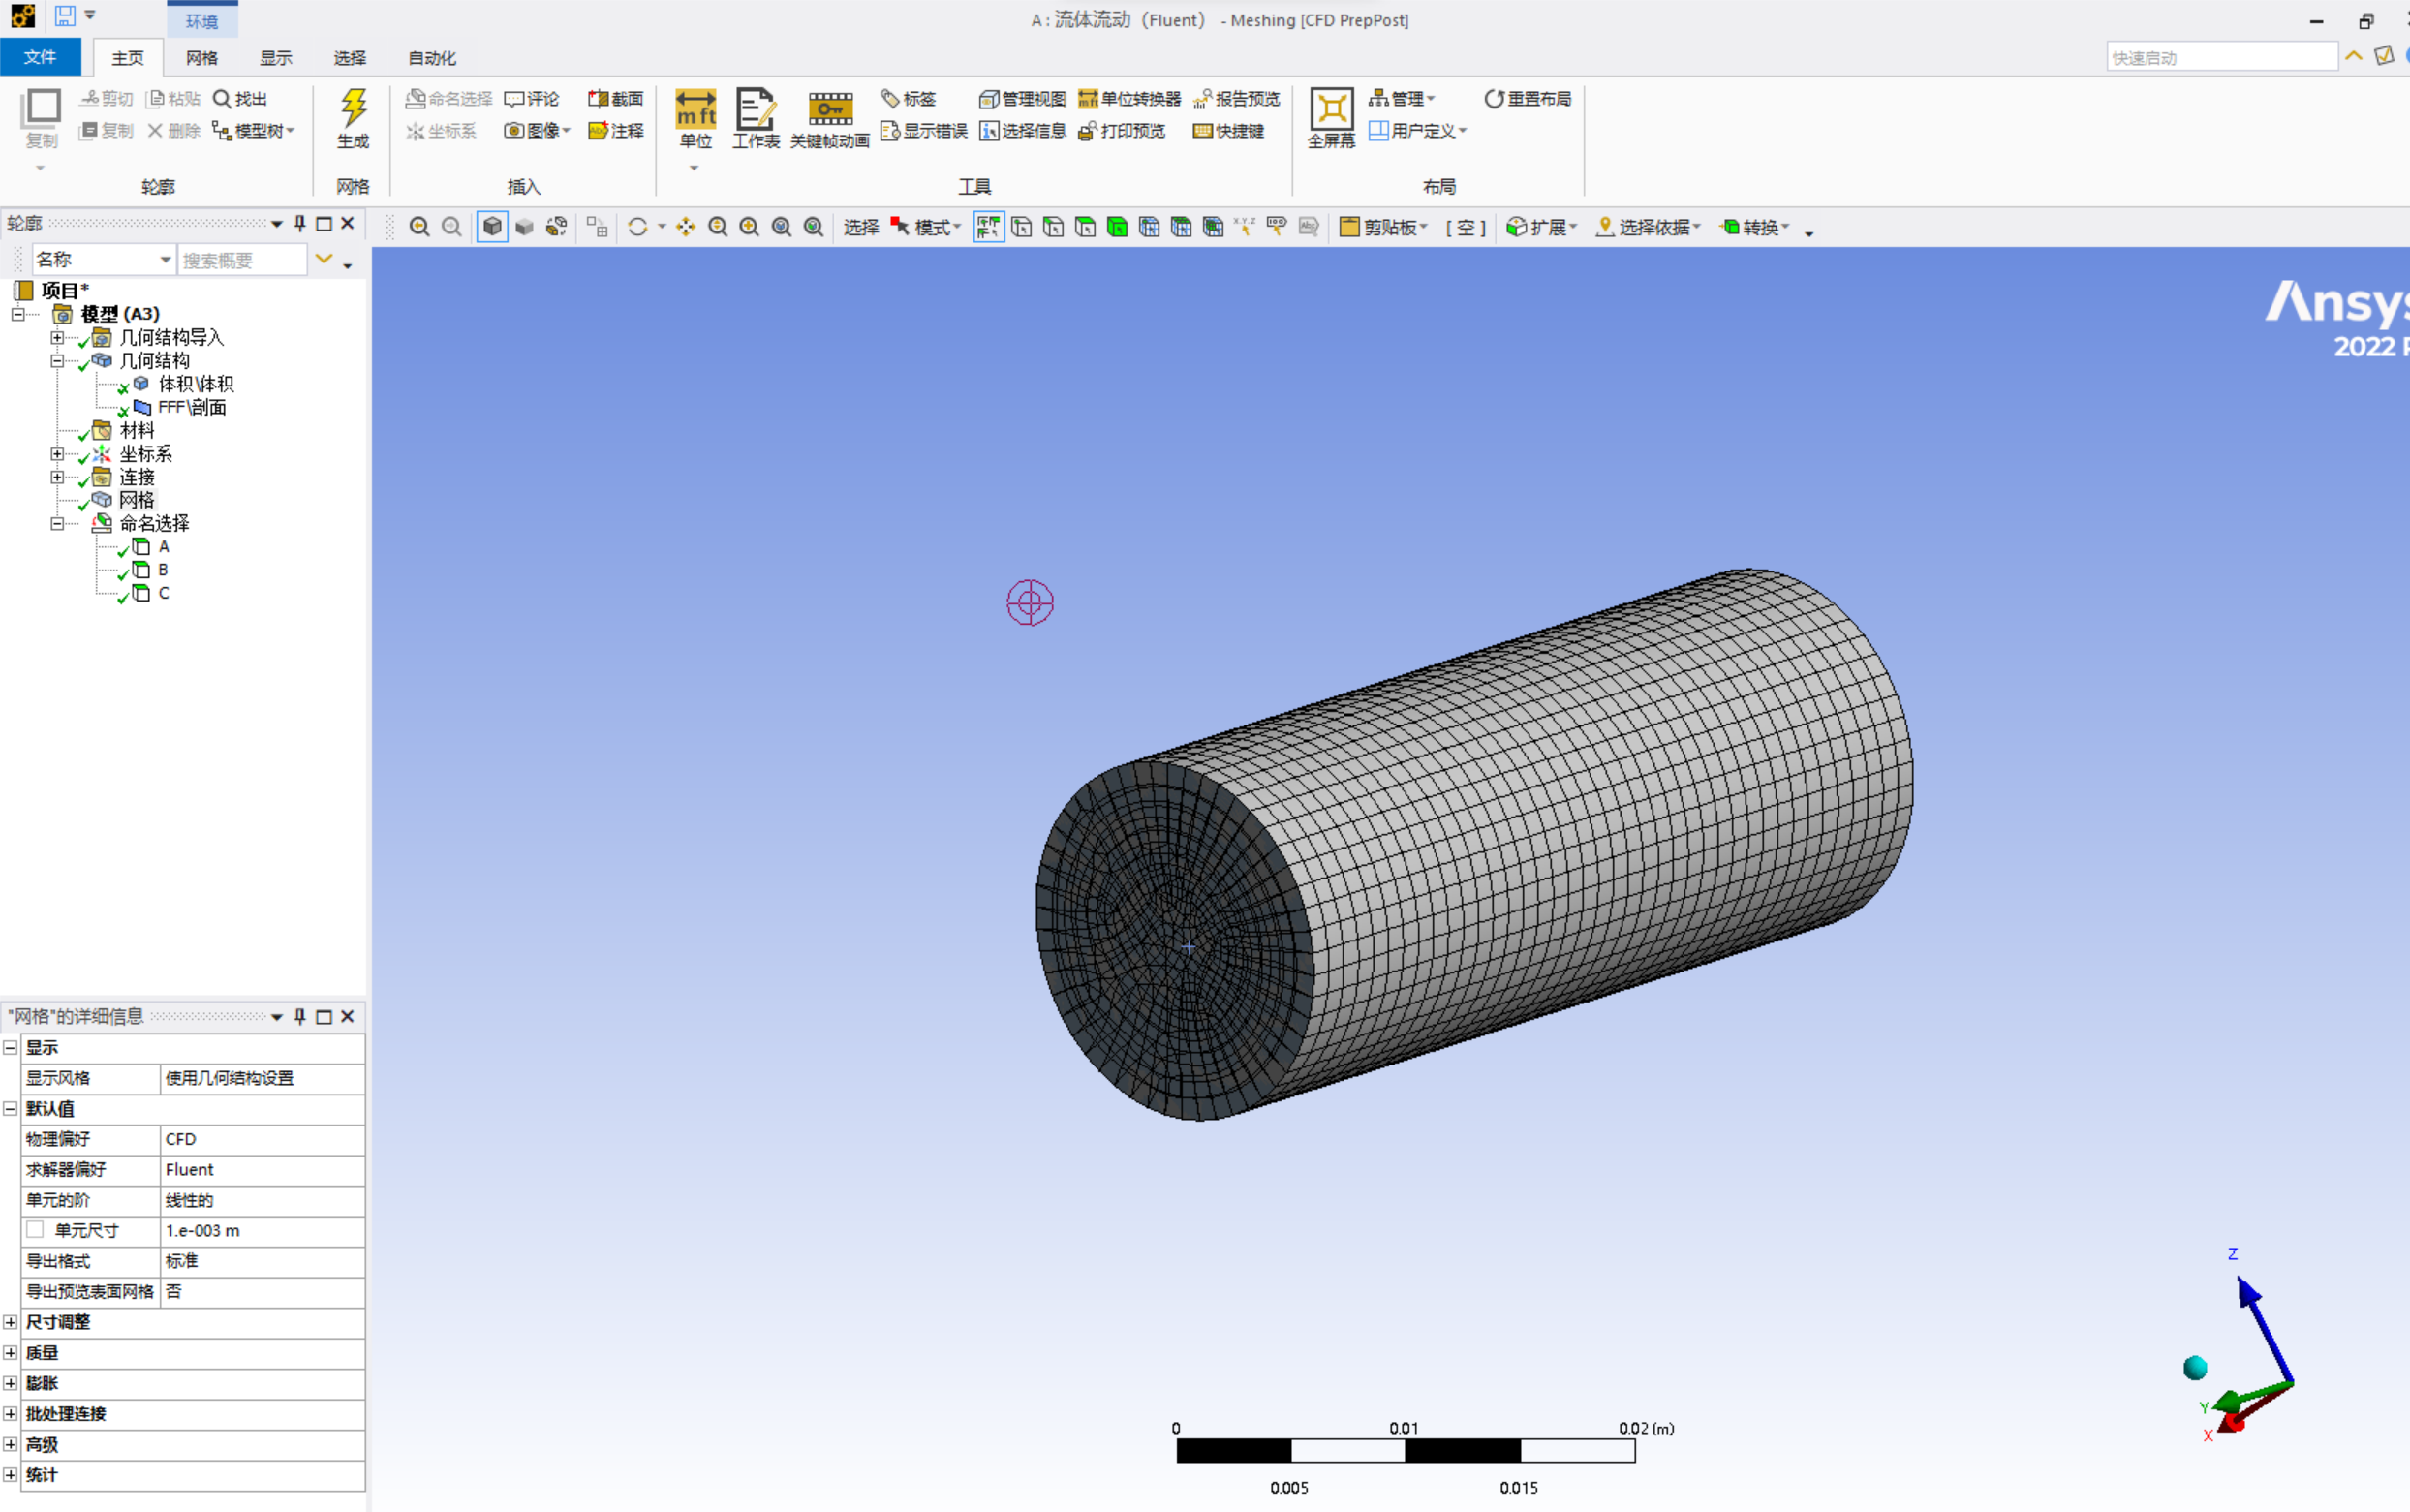Switch to the 自动化 ribbon tab
2410x1512 pixels.
tap(432, 58)
